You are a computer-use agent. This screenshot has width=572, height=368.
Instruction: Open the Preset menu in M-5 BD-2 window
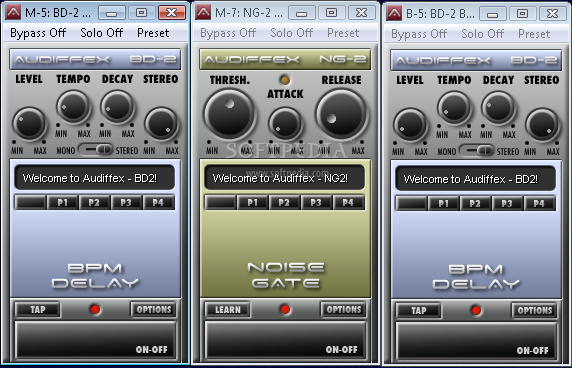[x=153, y=33]
